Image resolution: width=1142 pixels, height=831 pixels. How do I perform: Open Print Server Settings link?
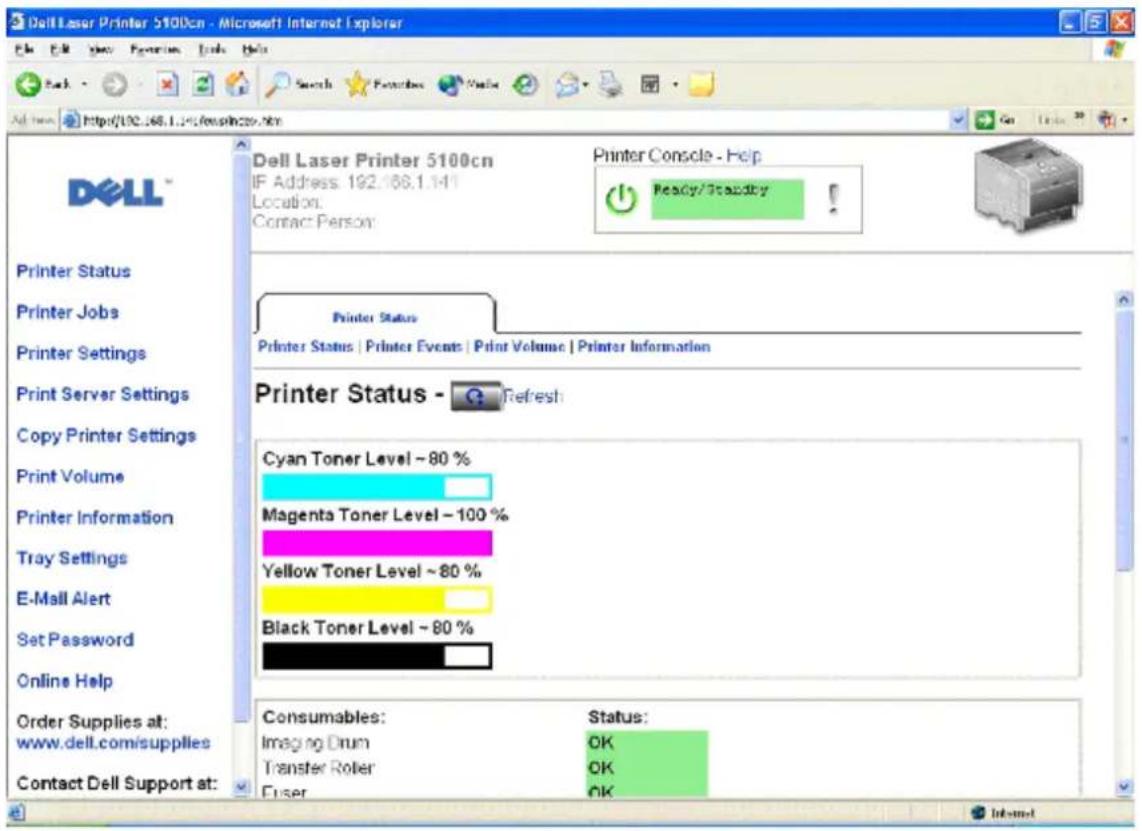tap(103, 394)
